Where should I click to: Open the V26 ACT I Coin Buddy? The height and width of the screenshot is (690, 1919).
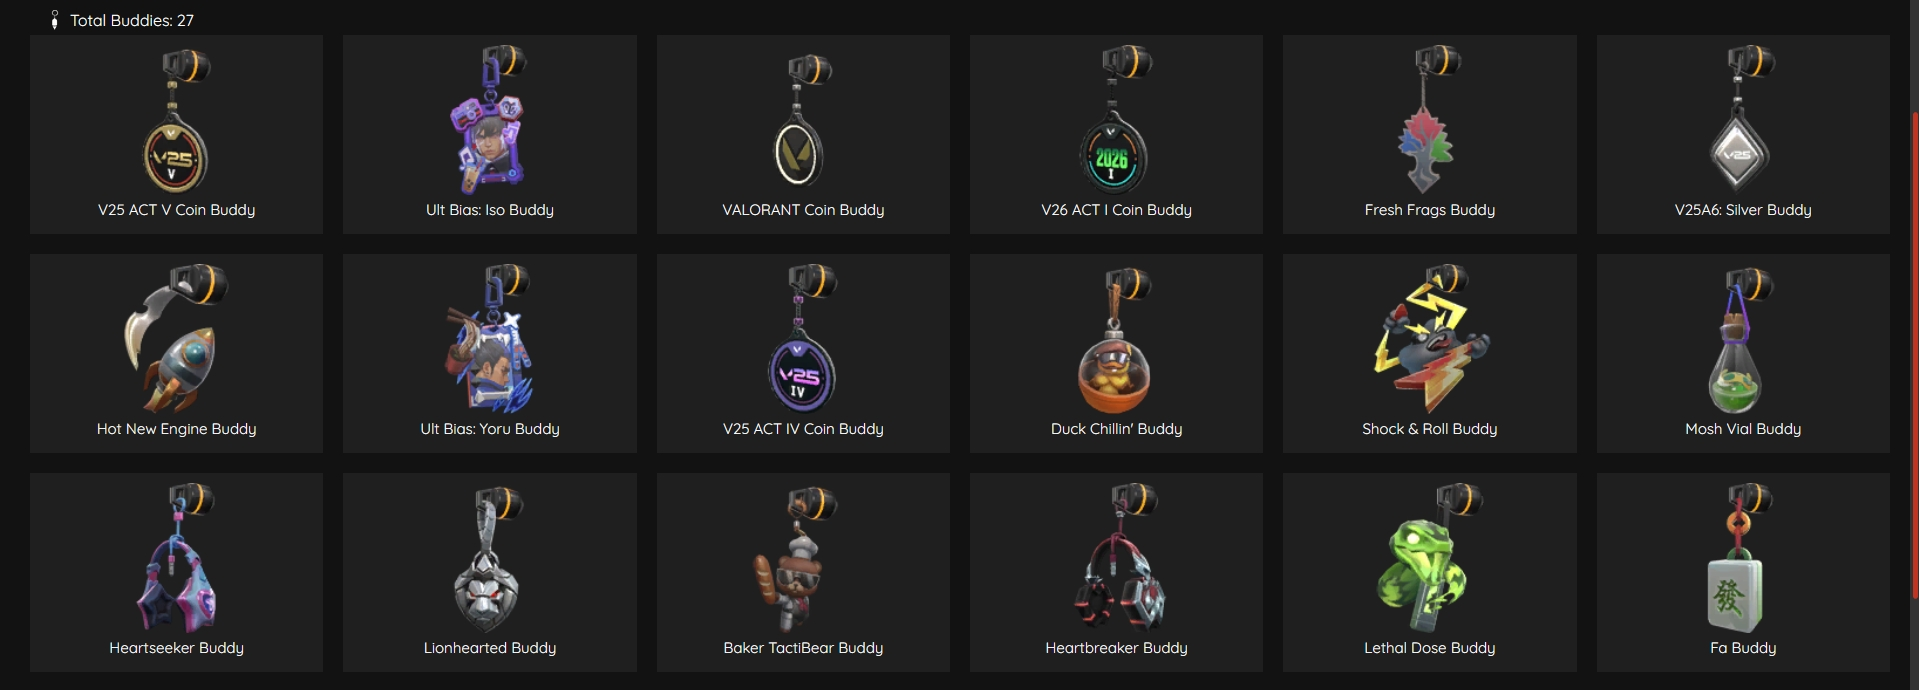pyautogui.click(x=1116, y=135)
